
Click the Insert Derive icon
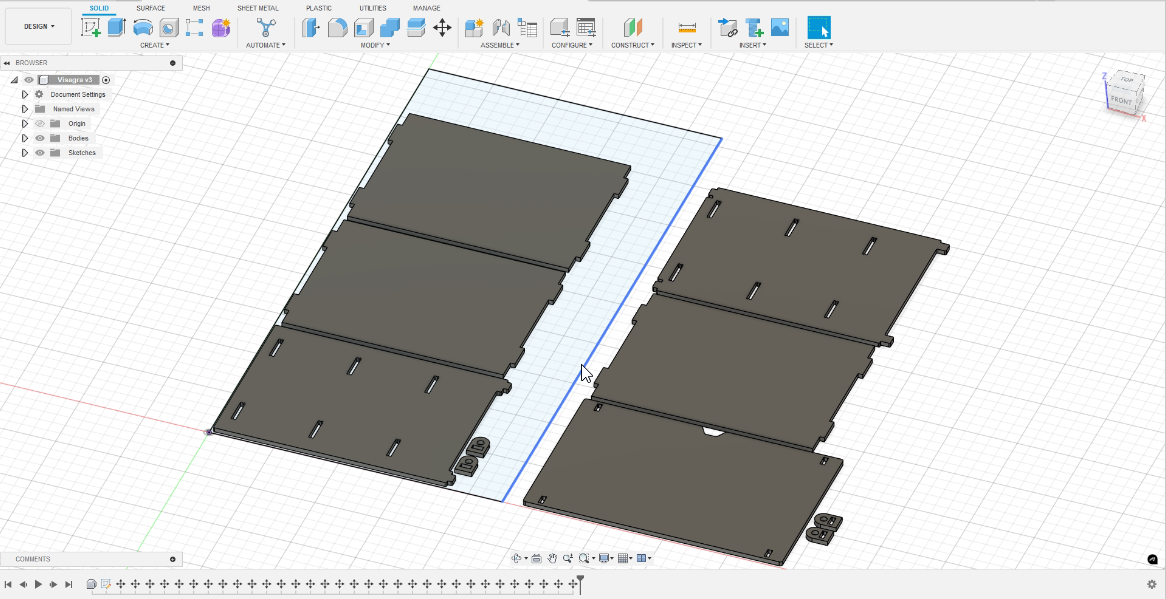click(727, 28)
